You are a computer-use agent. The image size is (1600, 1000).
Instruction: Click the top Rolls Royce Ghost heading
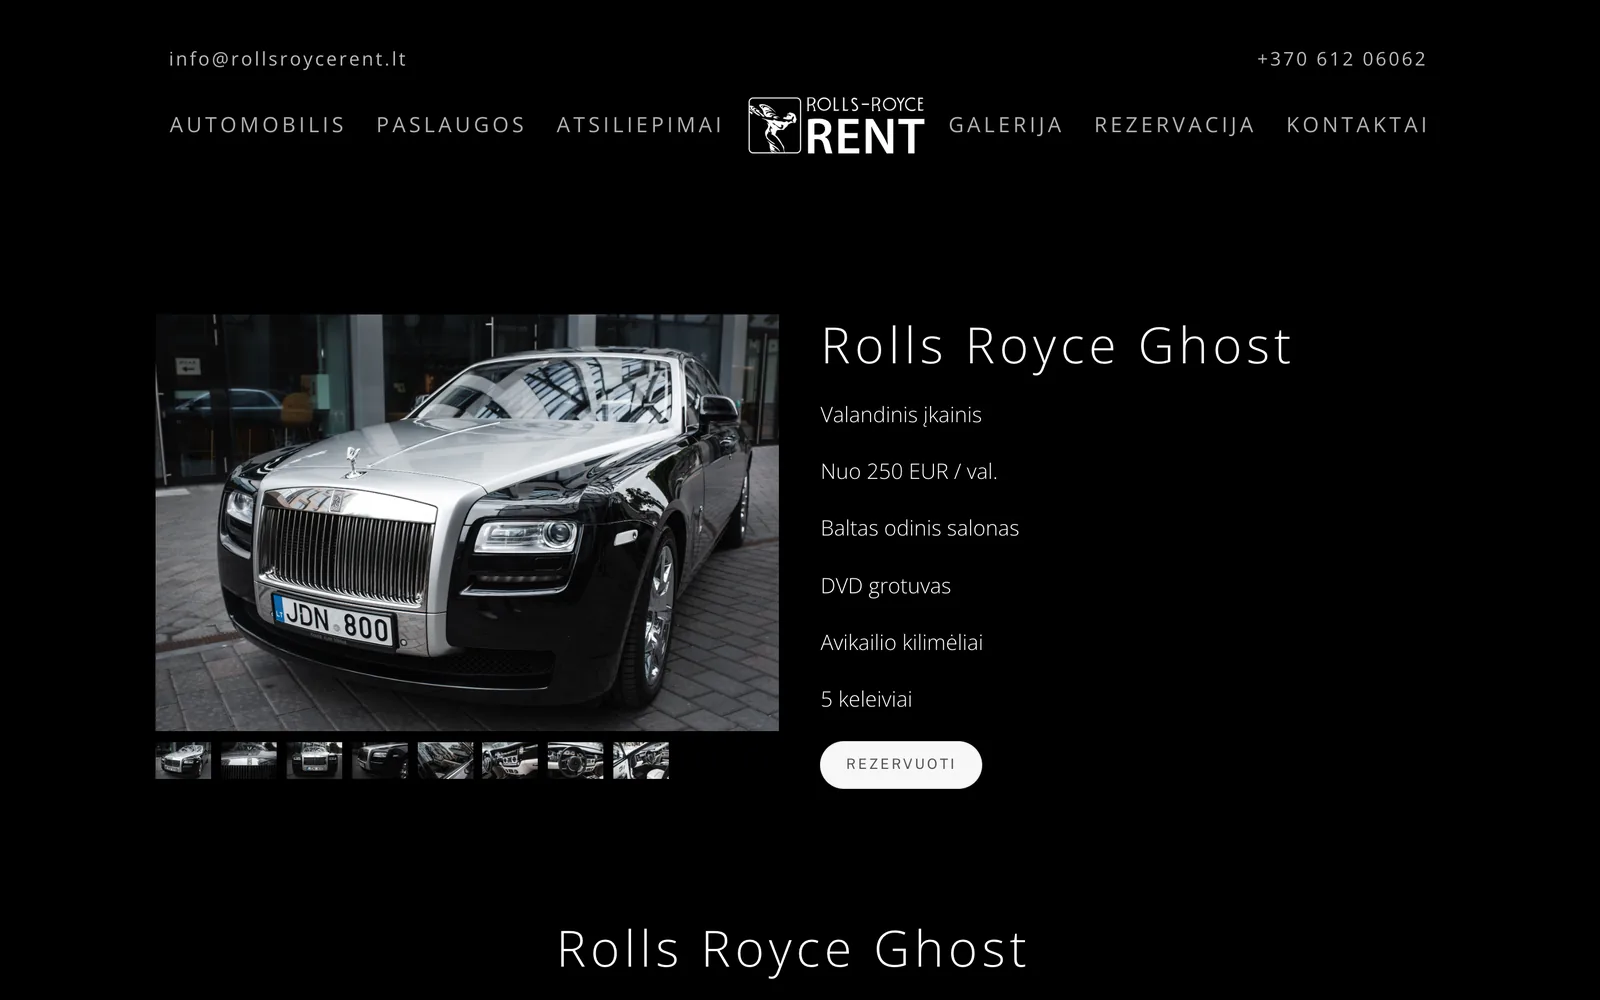click(x=1057, y=346)
